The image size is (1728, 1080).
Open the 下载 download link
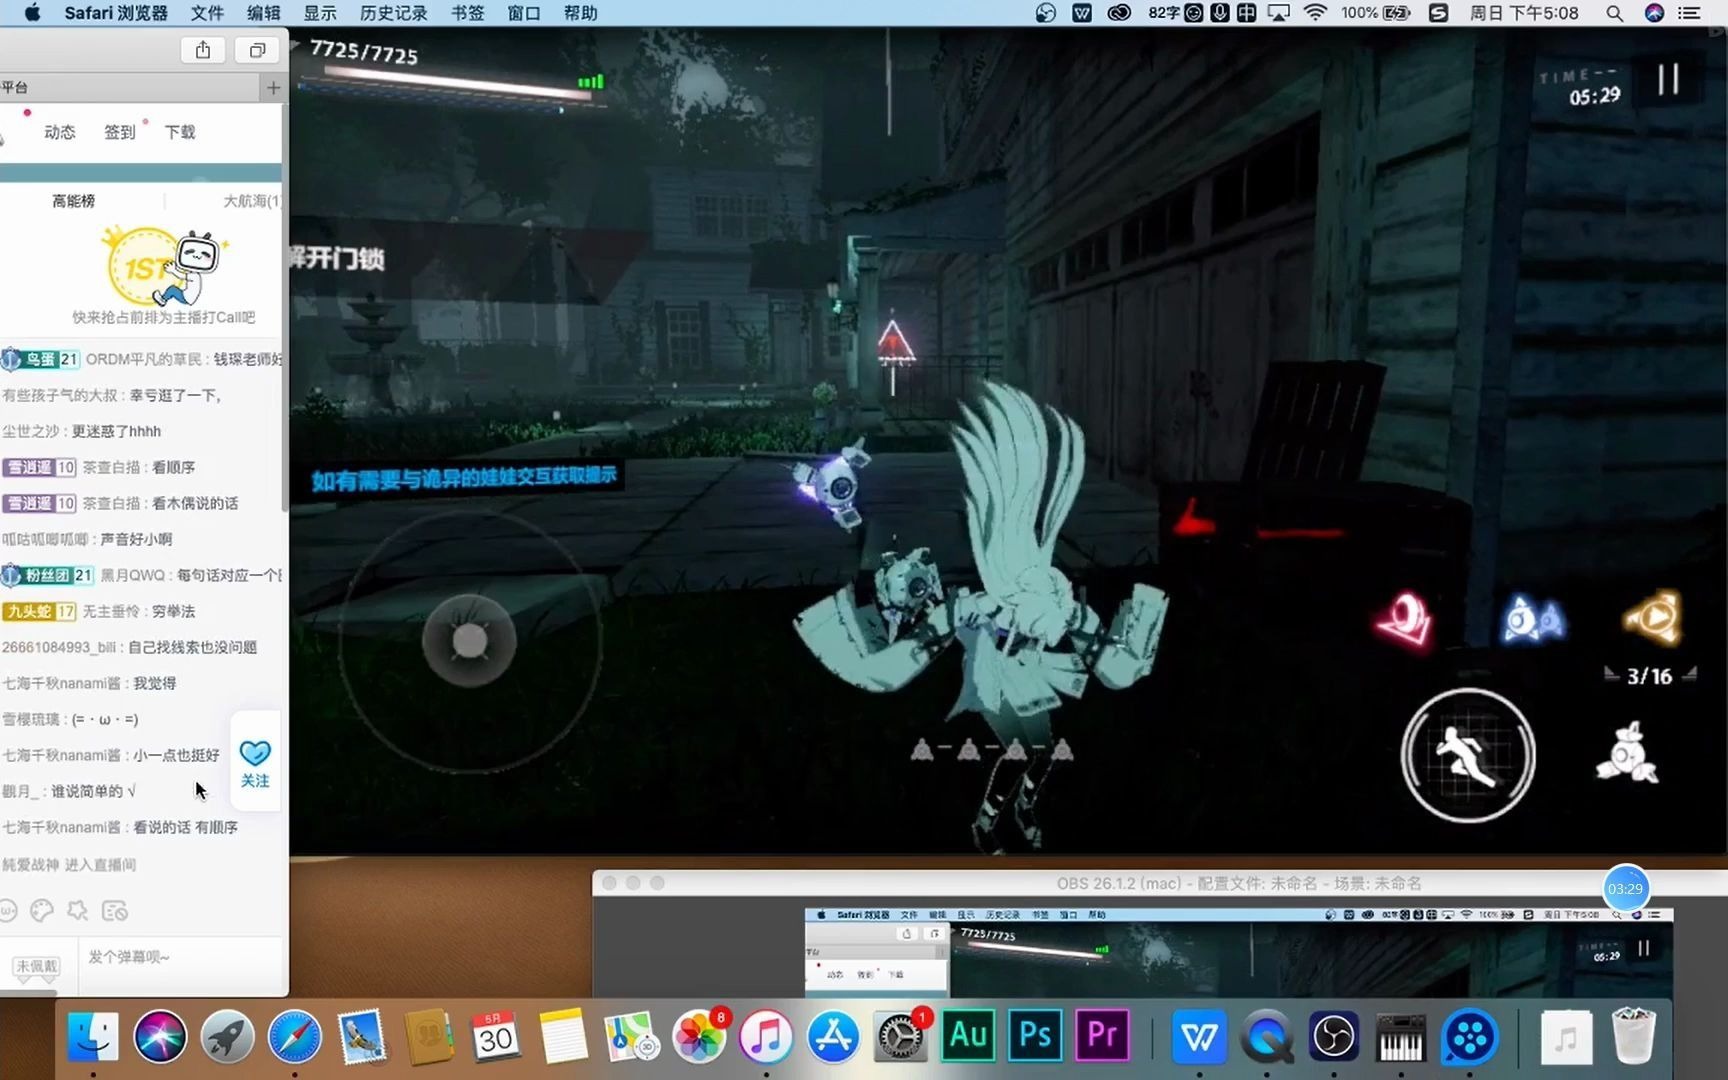[180, 132]
